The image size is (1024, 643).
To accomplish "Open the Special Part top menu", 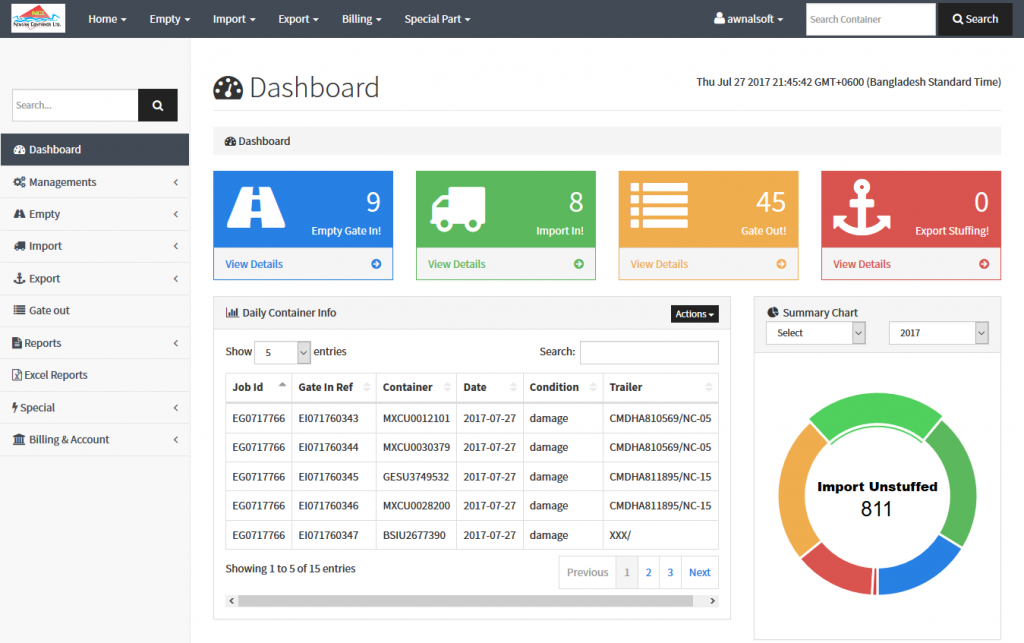I will click(437, 19).
